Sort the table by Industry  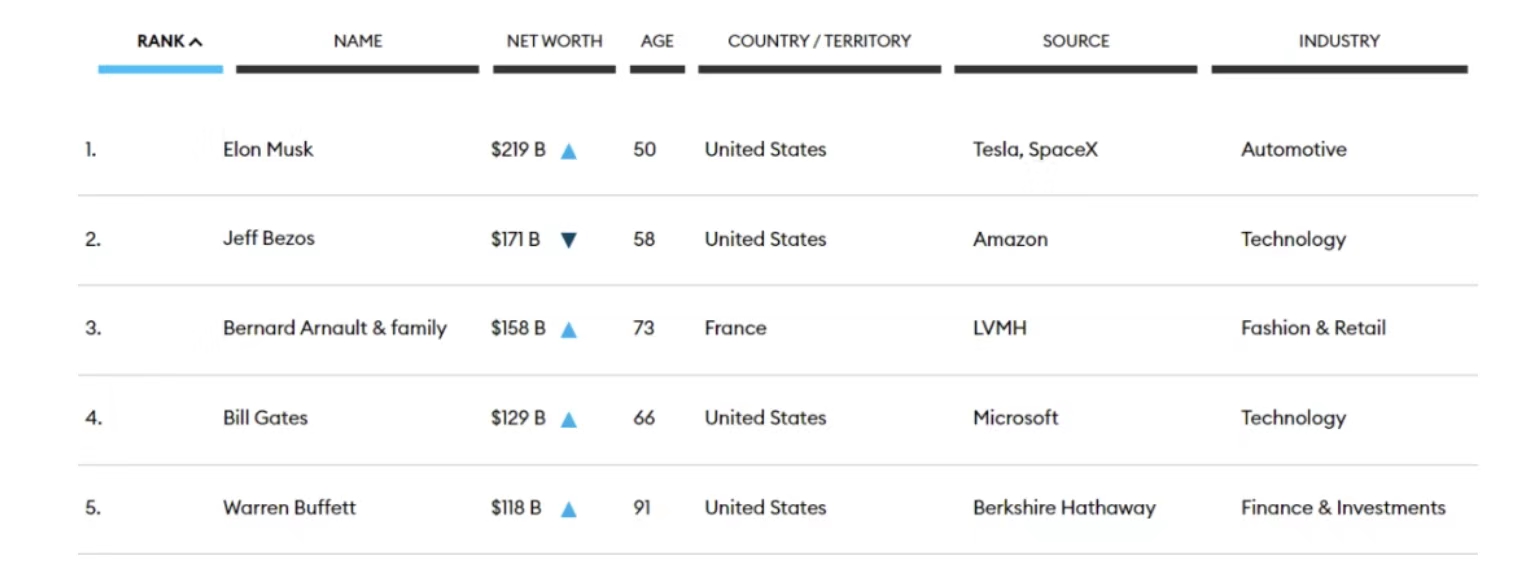pos(1338,41)
